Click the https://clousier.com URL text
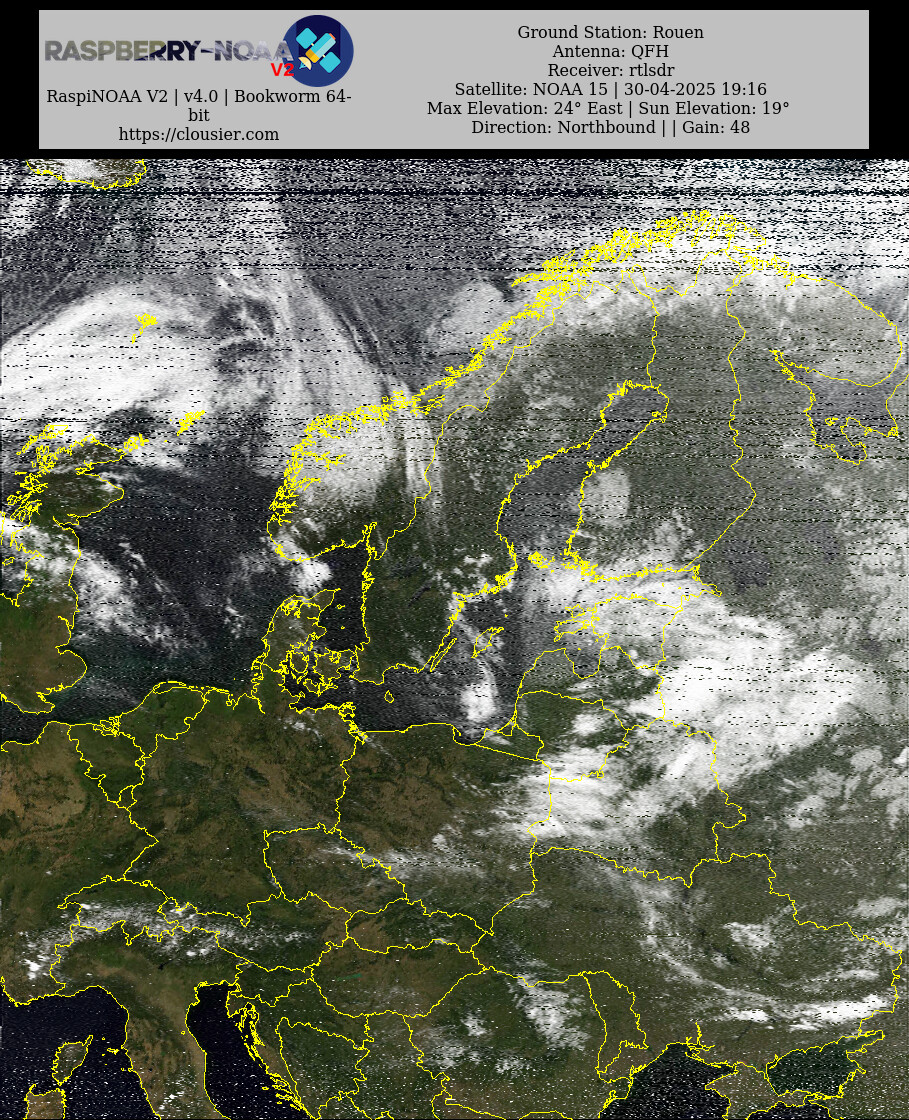The image size is (909, 1120). click(199, 134)
